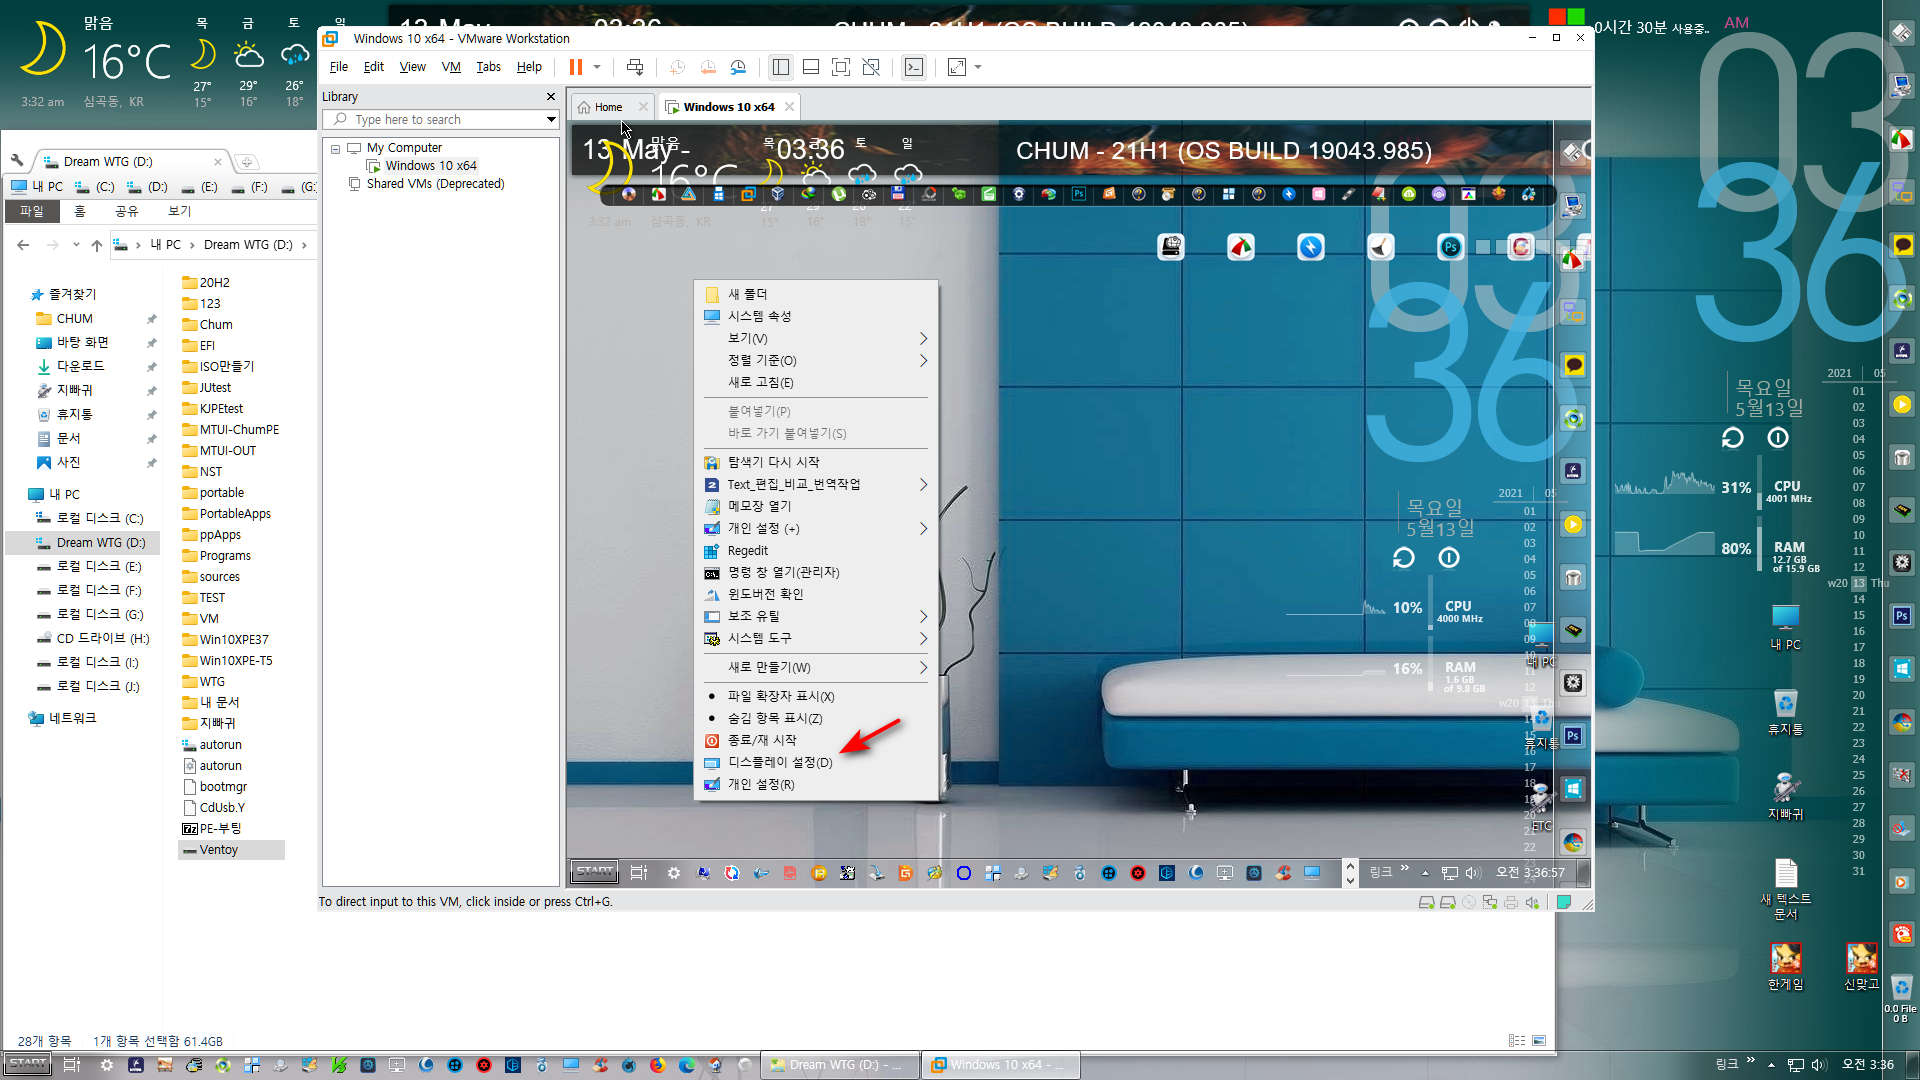
Task: Toggle 파일 확장자 표시(X) option
Action: [x=815, y=696]
